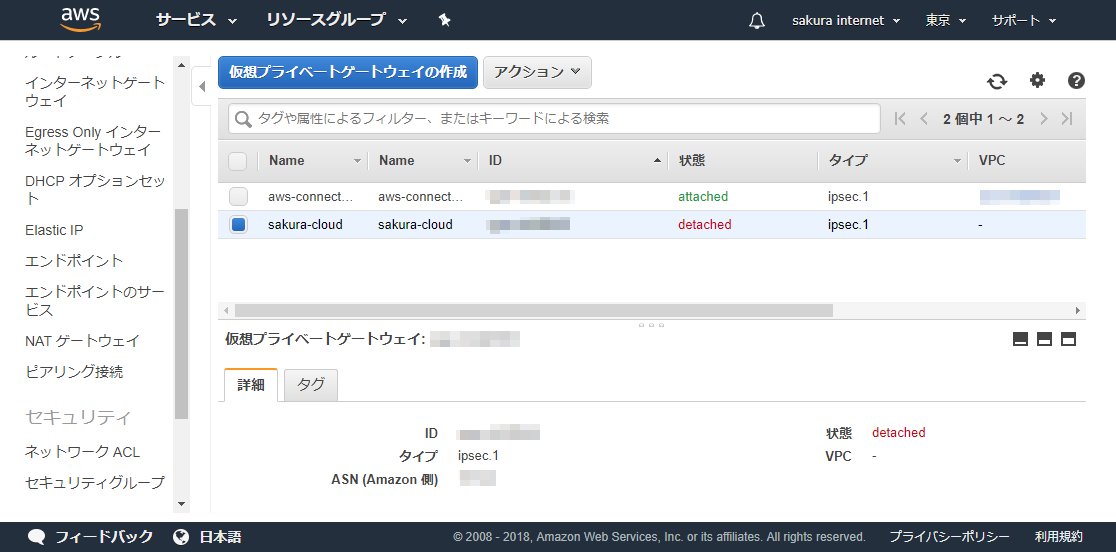
Task: Open the notifications bell icon
Action: coord(756,21)
